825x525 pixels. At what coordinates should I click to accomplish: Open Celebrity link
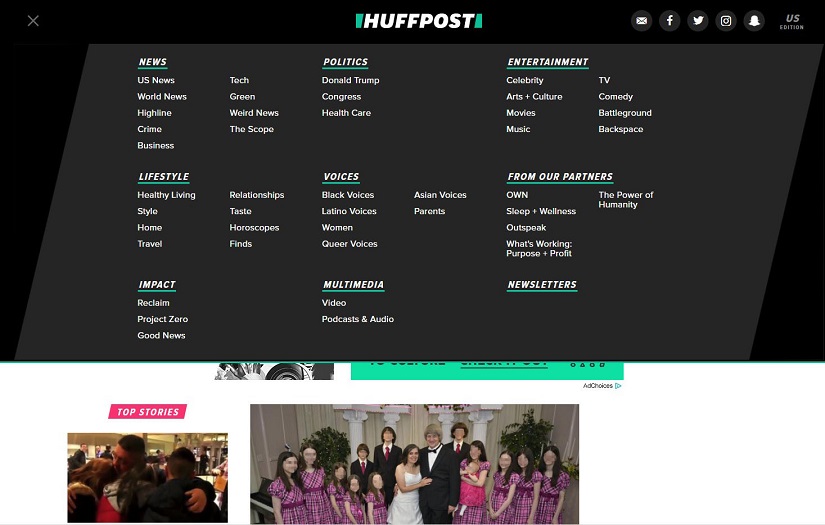pyautogui.click(x=525, y=80)
